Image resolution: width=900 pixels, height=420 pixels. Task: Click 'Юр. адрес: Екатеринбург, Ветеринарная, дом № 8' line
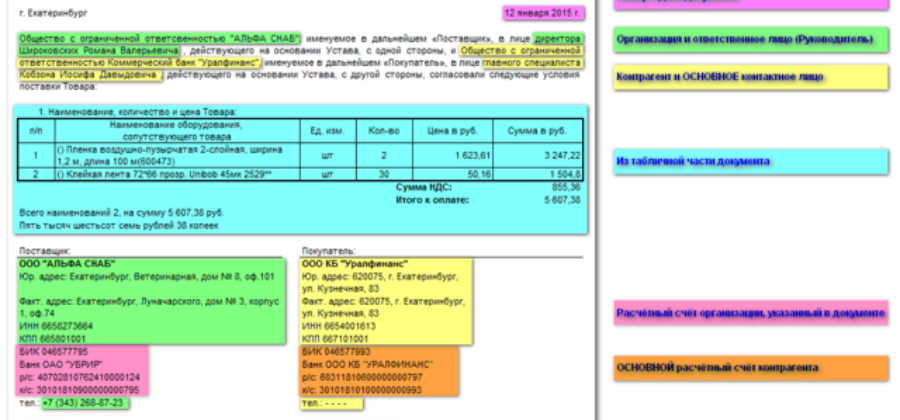coord(147,277)
